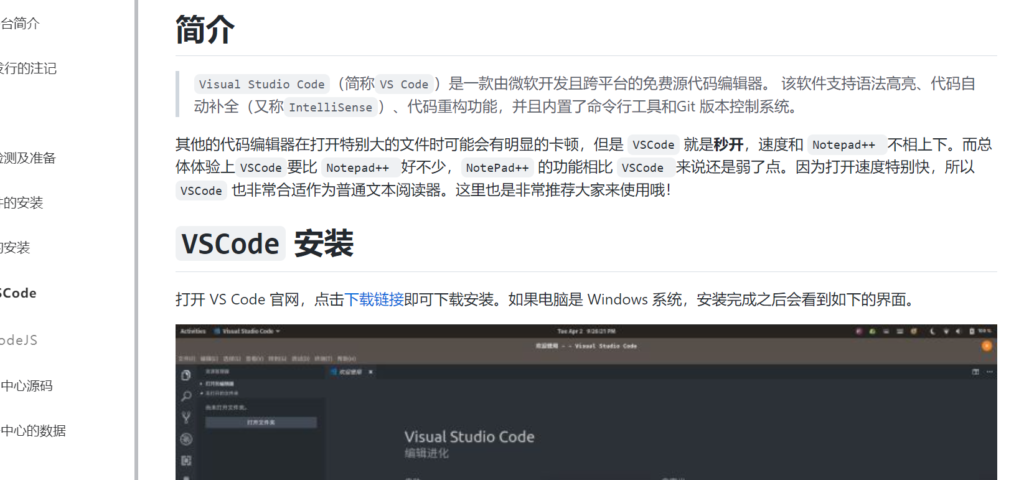Open the 下载链接 download link

coord(374,300)
